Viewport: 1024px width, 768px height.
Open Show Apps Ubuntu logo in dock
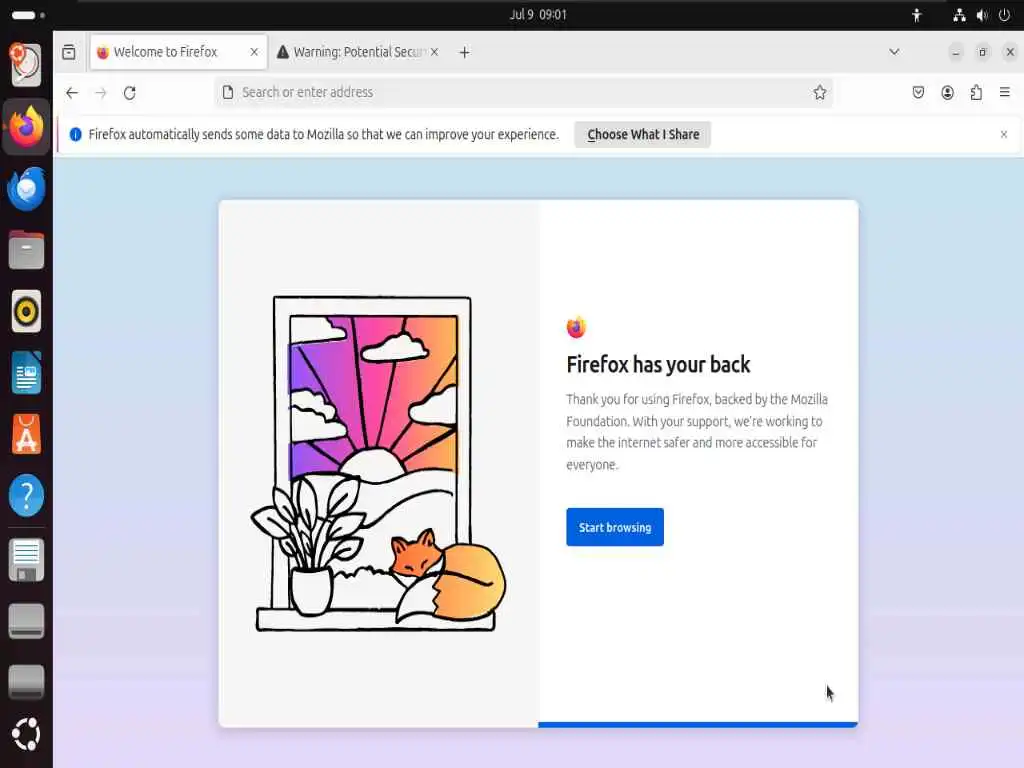click(x=26, y=734)
